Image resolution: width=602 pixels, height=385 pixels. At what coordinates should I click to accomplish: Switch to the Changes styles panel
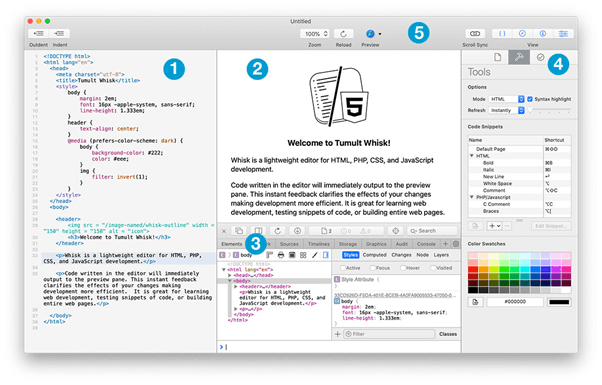(x=401, y=255)
